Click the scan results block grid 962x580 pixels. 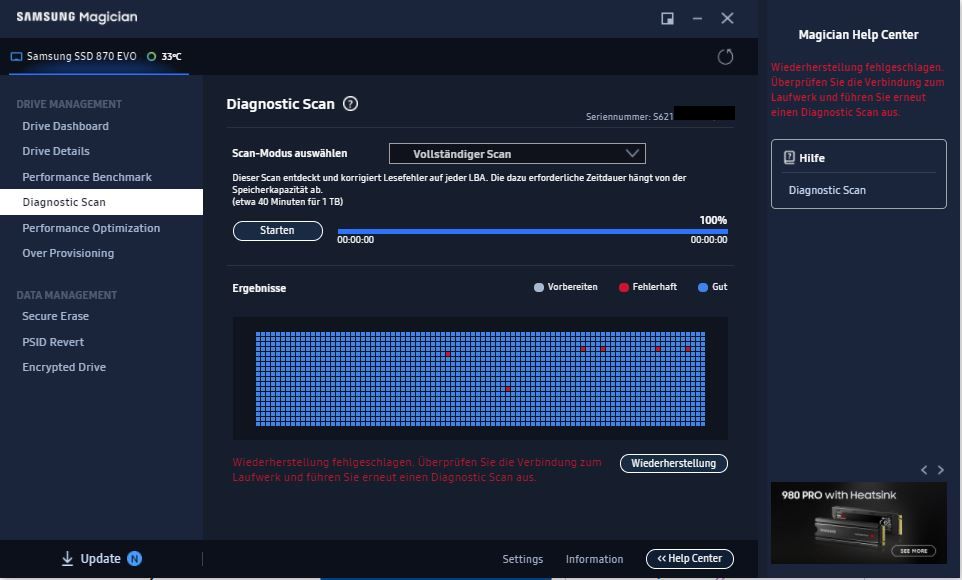coord(480,379)
